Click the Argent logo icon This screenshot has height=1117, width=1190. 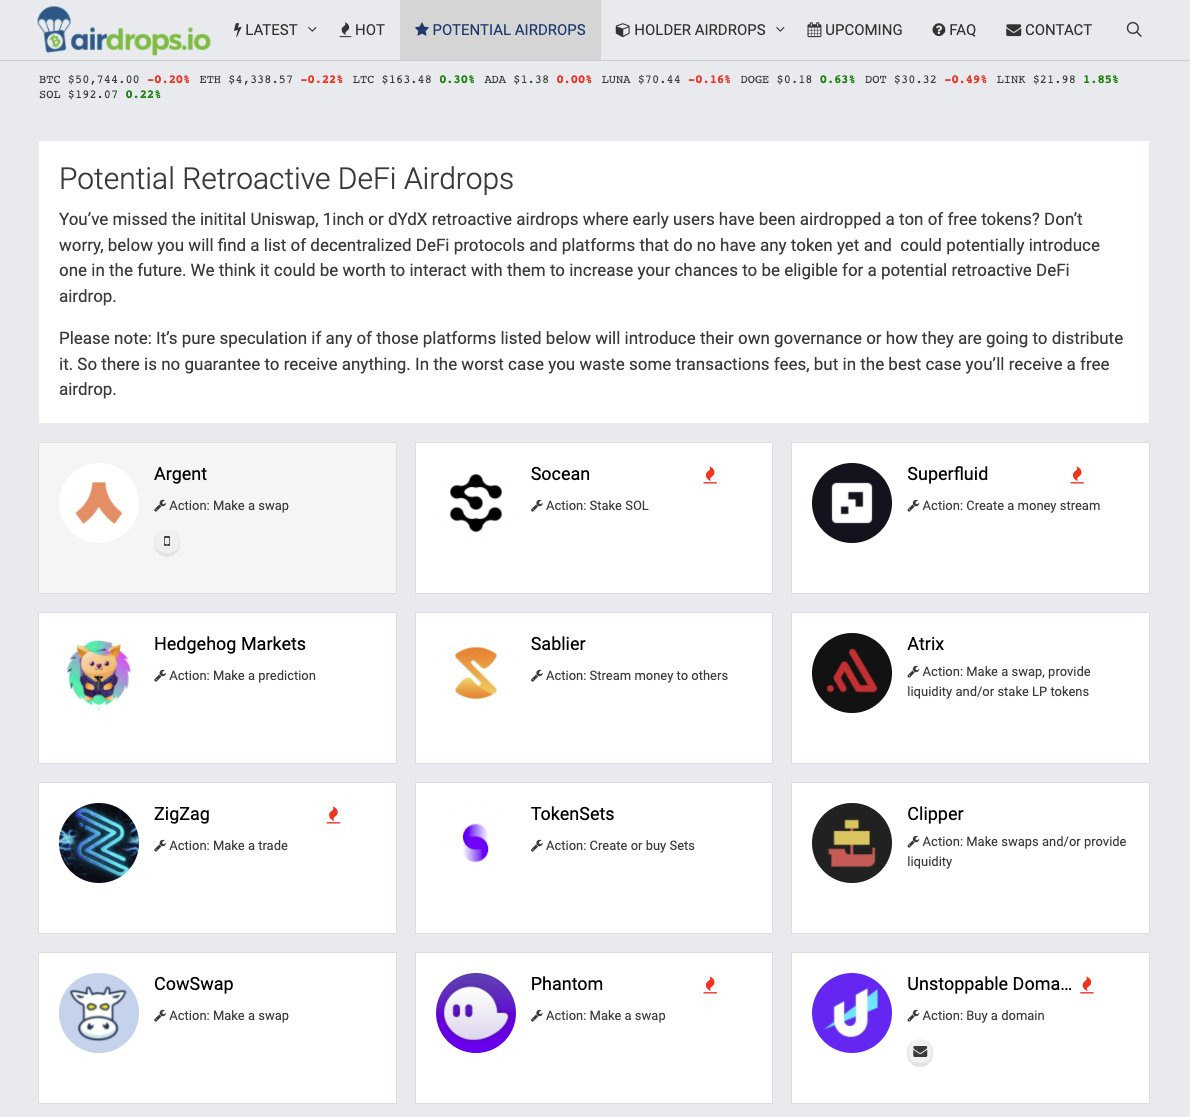pos(99,502)
